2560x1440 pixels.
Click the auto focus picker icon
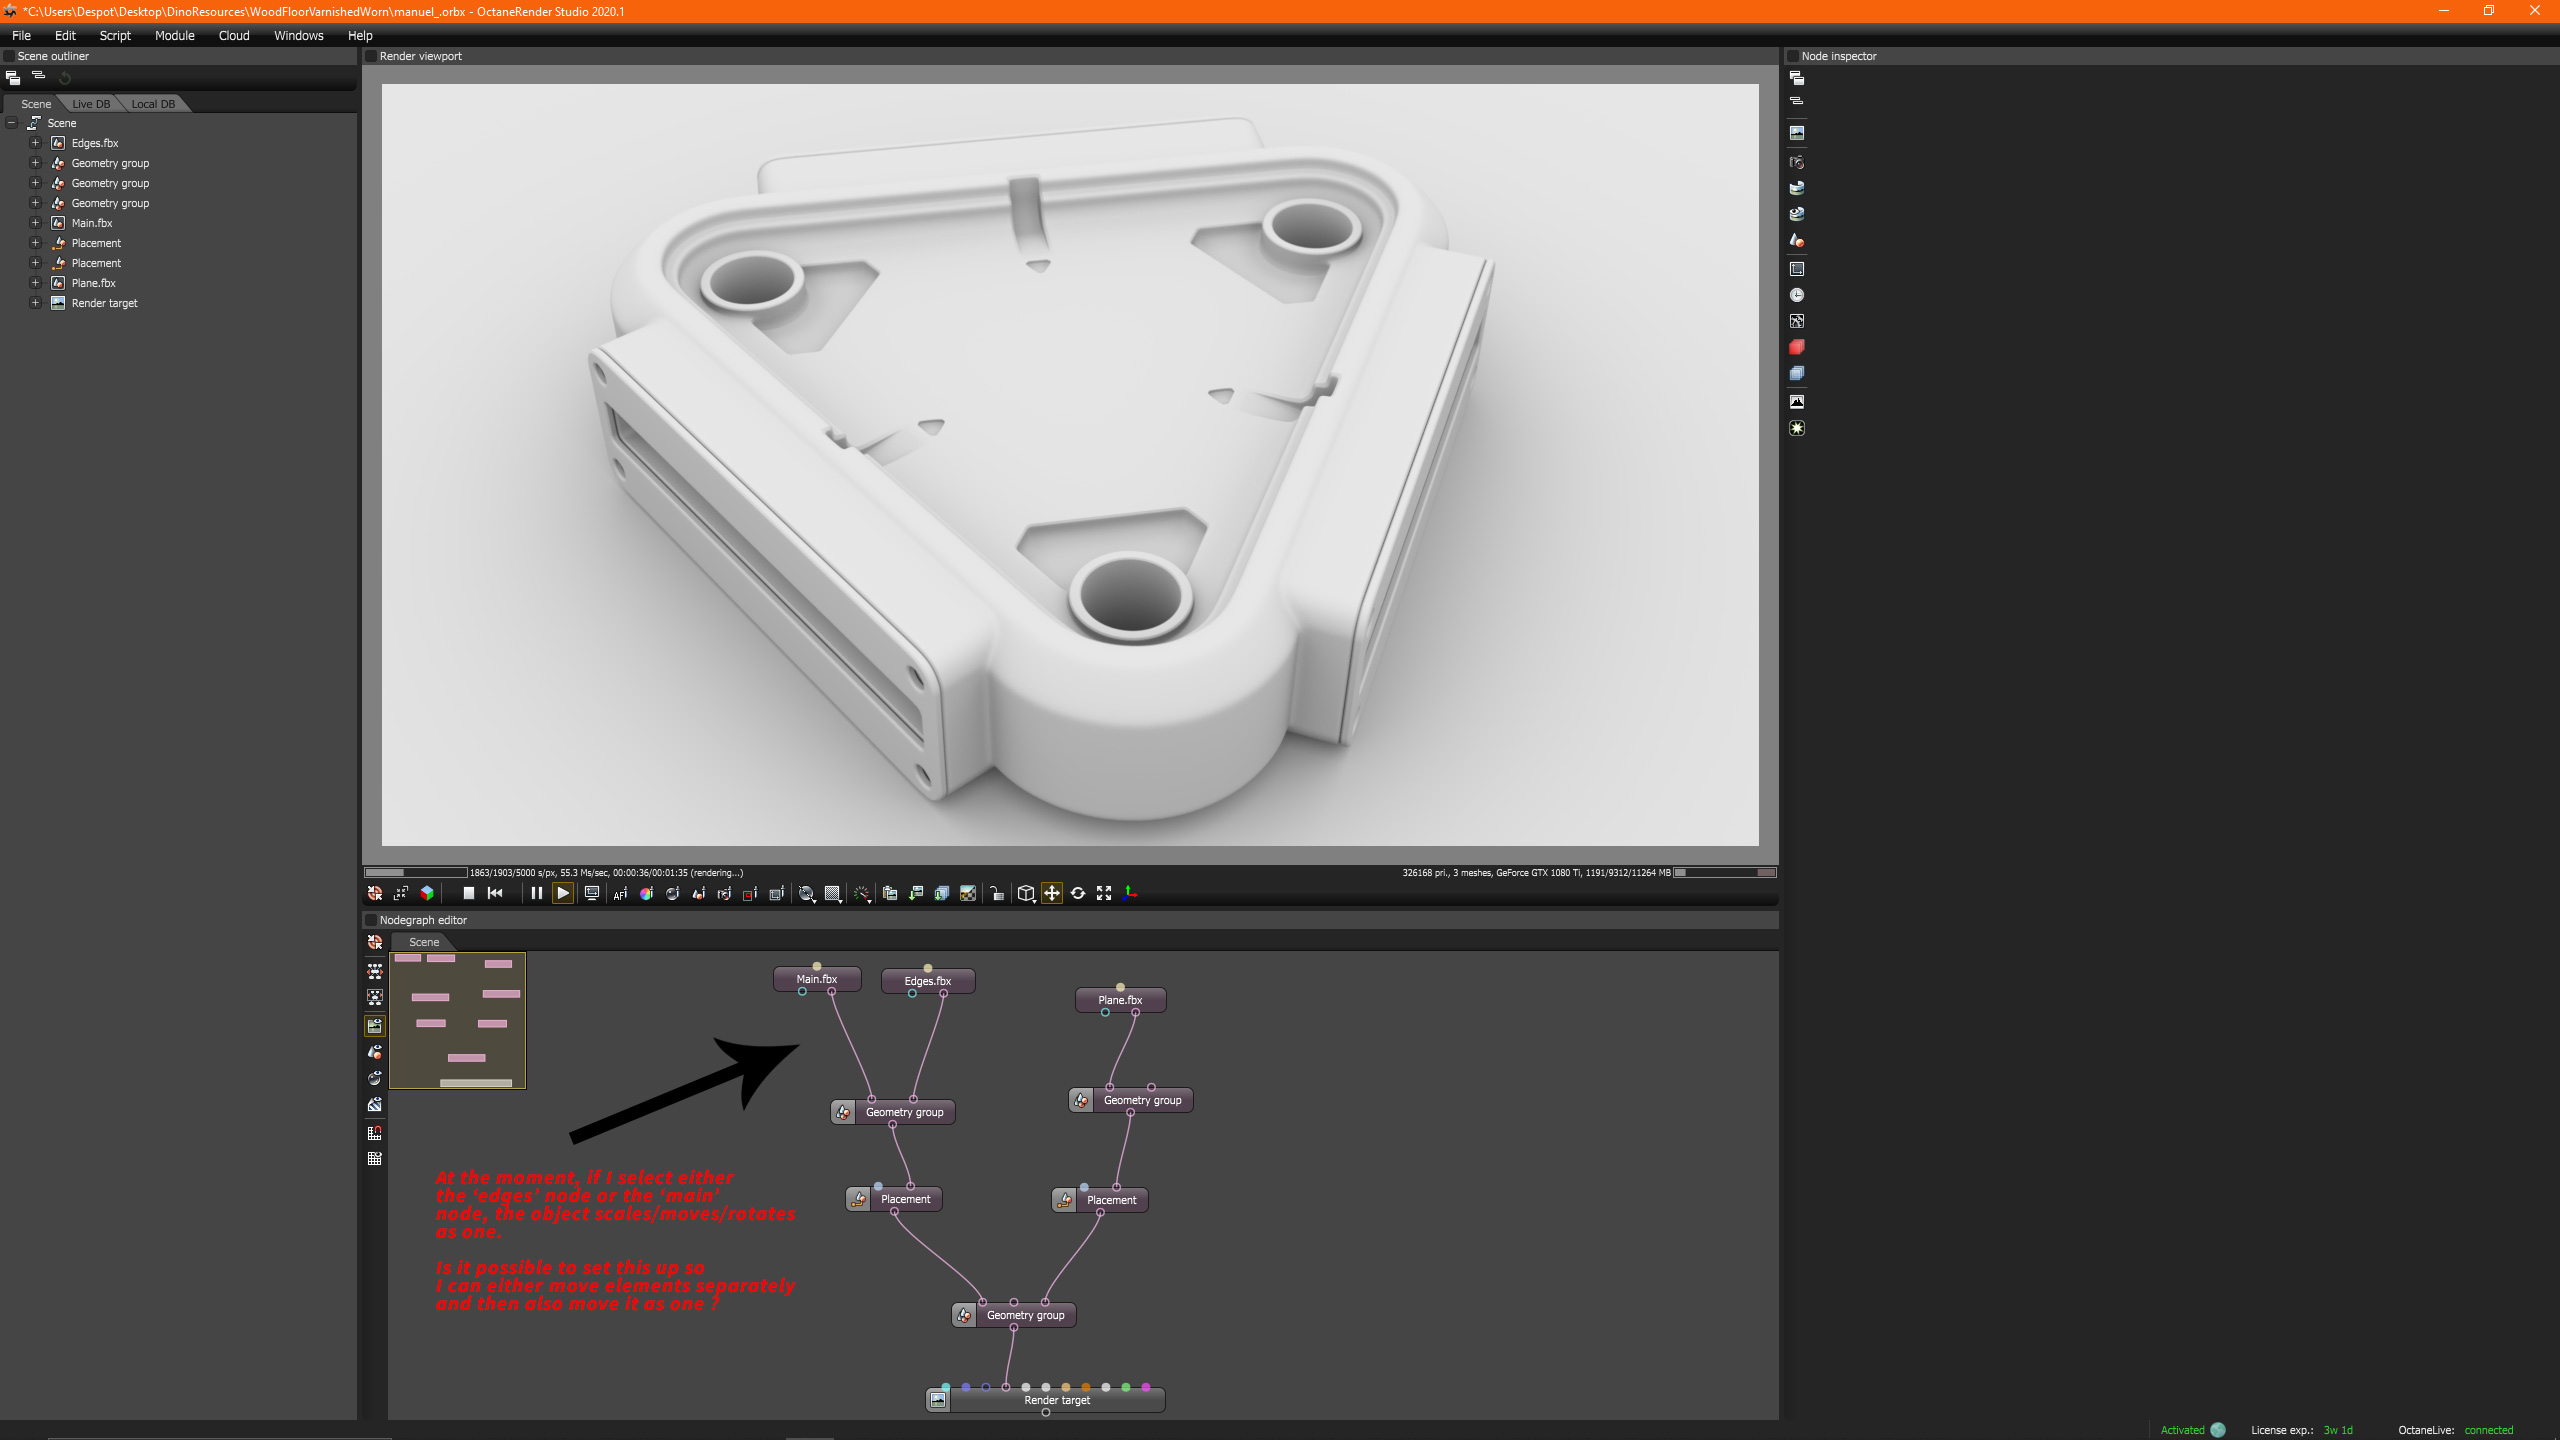point(620,893)
